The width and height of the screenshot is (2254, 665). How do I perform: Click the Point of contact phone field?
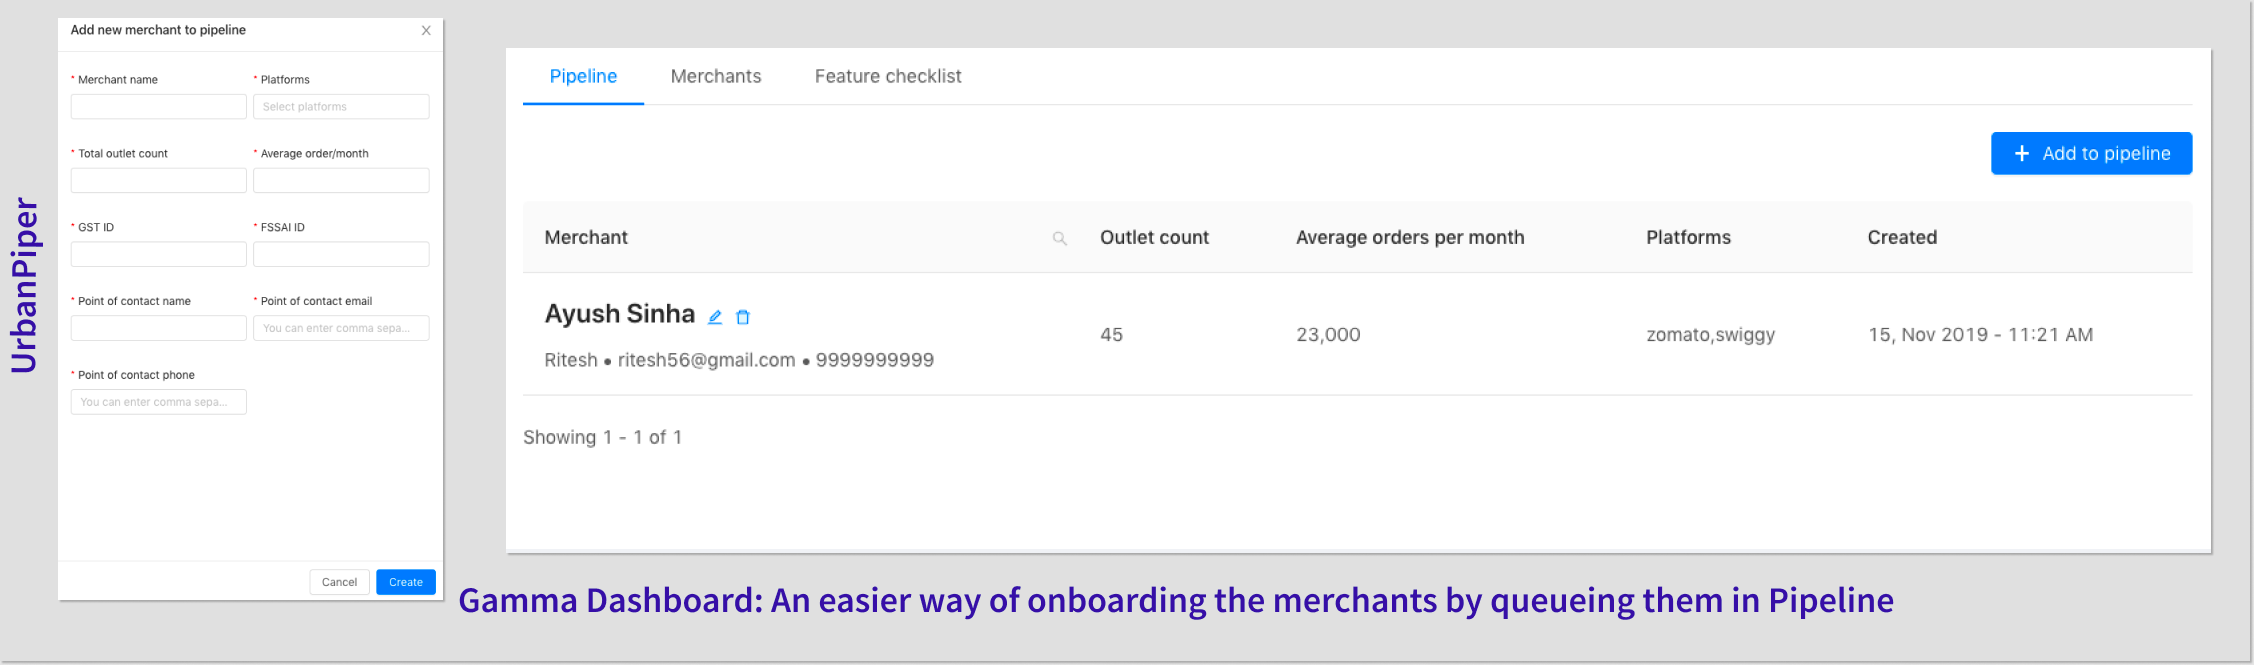[158, 402]
